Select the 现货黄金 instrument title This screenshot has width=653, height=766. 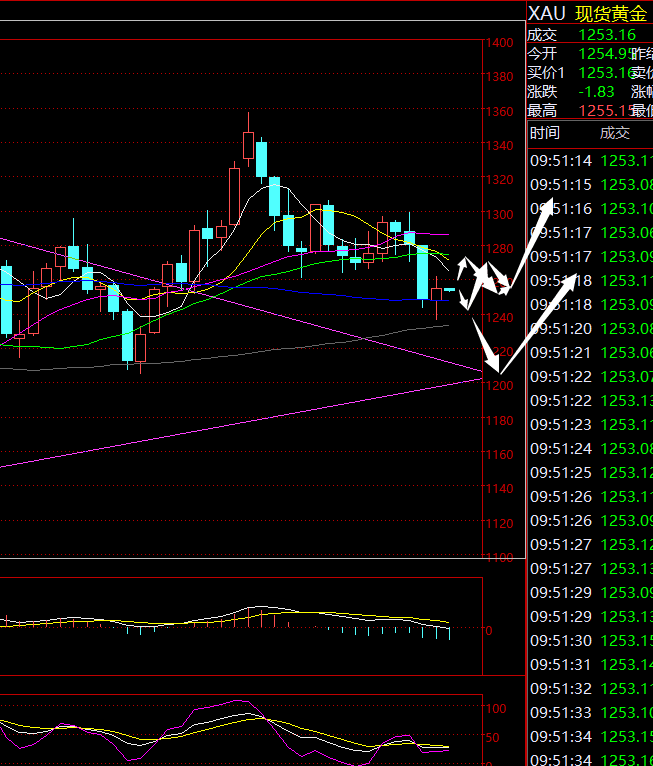coord(610,13)
